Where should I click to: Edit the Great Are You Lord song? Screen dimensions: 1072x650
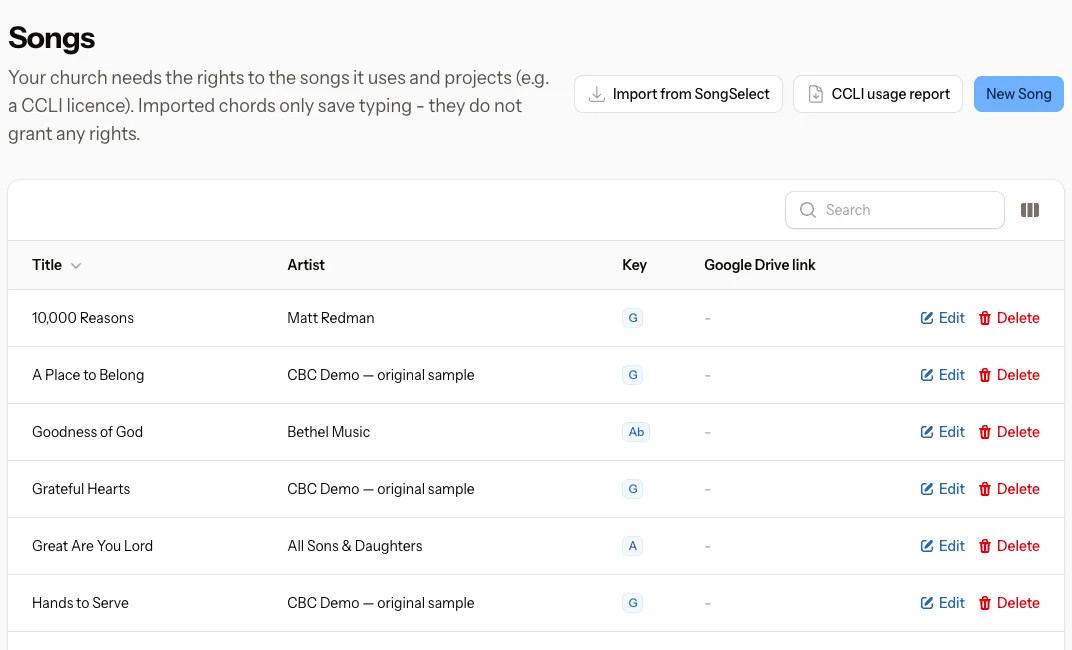[942, 546]
